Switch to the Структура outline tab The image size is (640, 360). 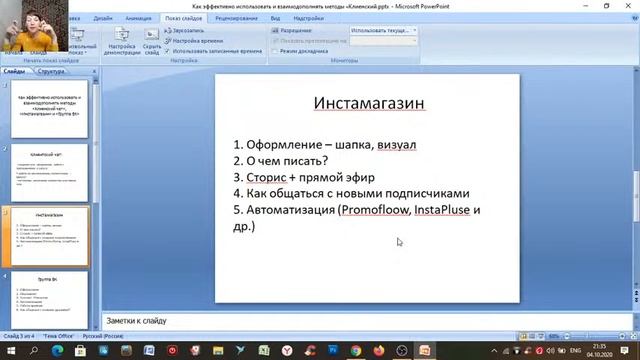(51, 71)
